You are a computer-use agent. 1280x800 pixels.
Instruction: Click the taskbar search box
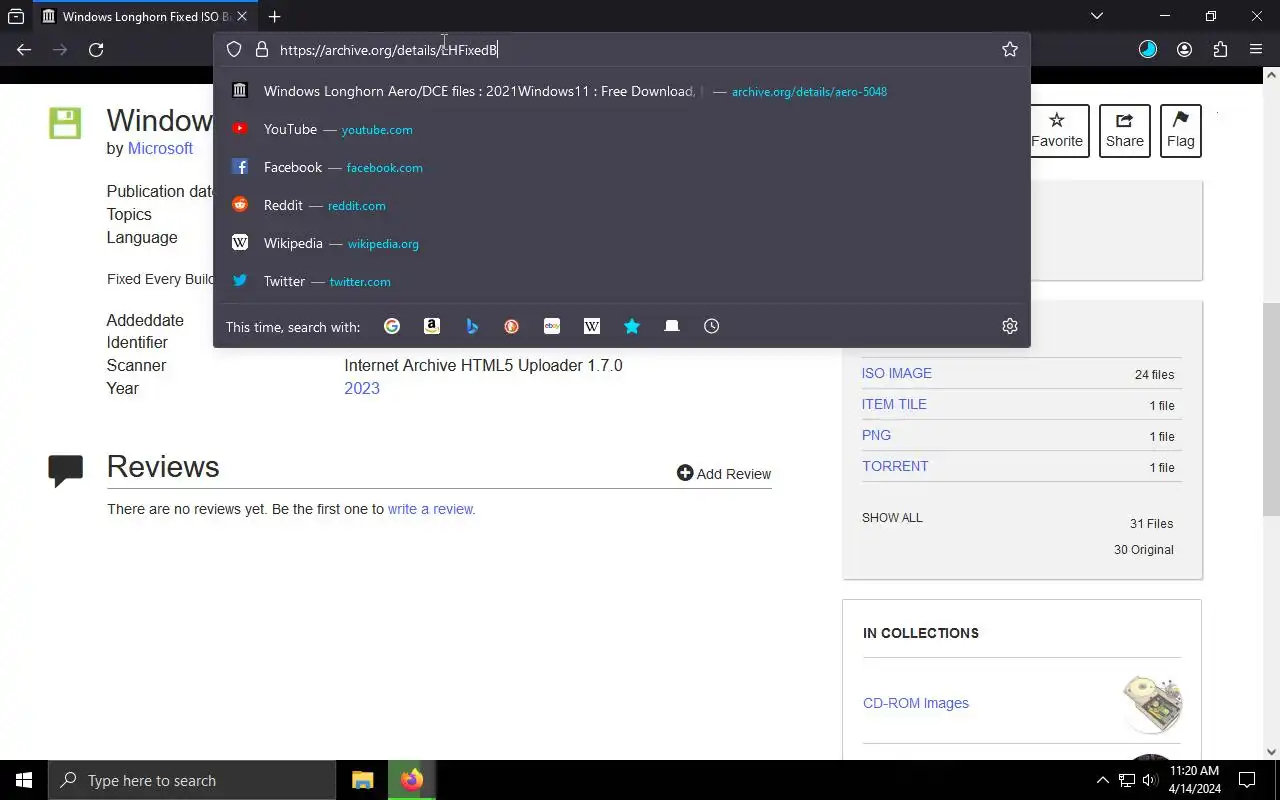tap(192, 780)
